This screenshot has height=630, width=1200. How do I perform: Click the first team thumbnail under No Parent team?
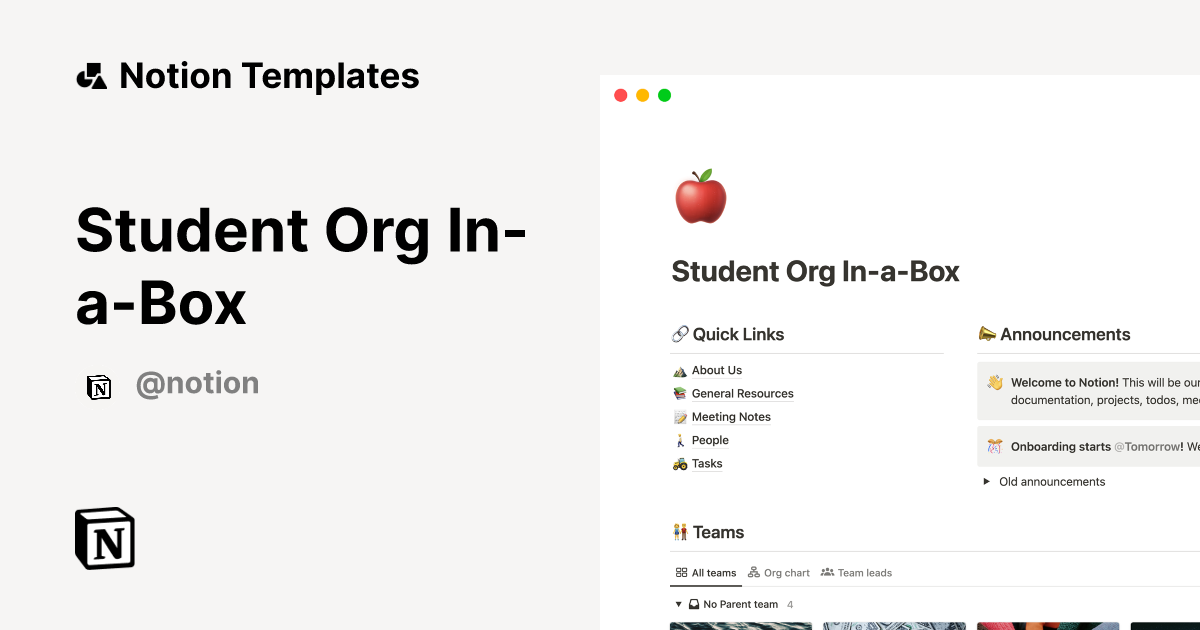740,626
